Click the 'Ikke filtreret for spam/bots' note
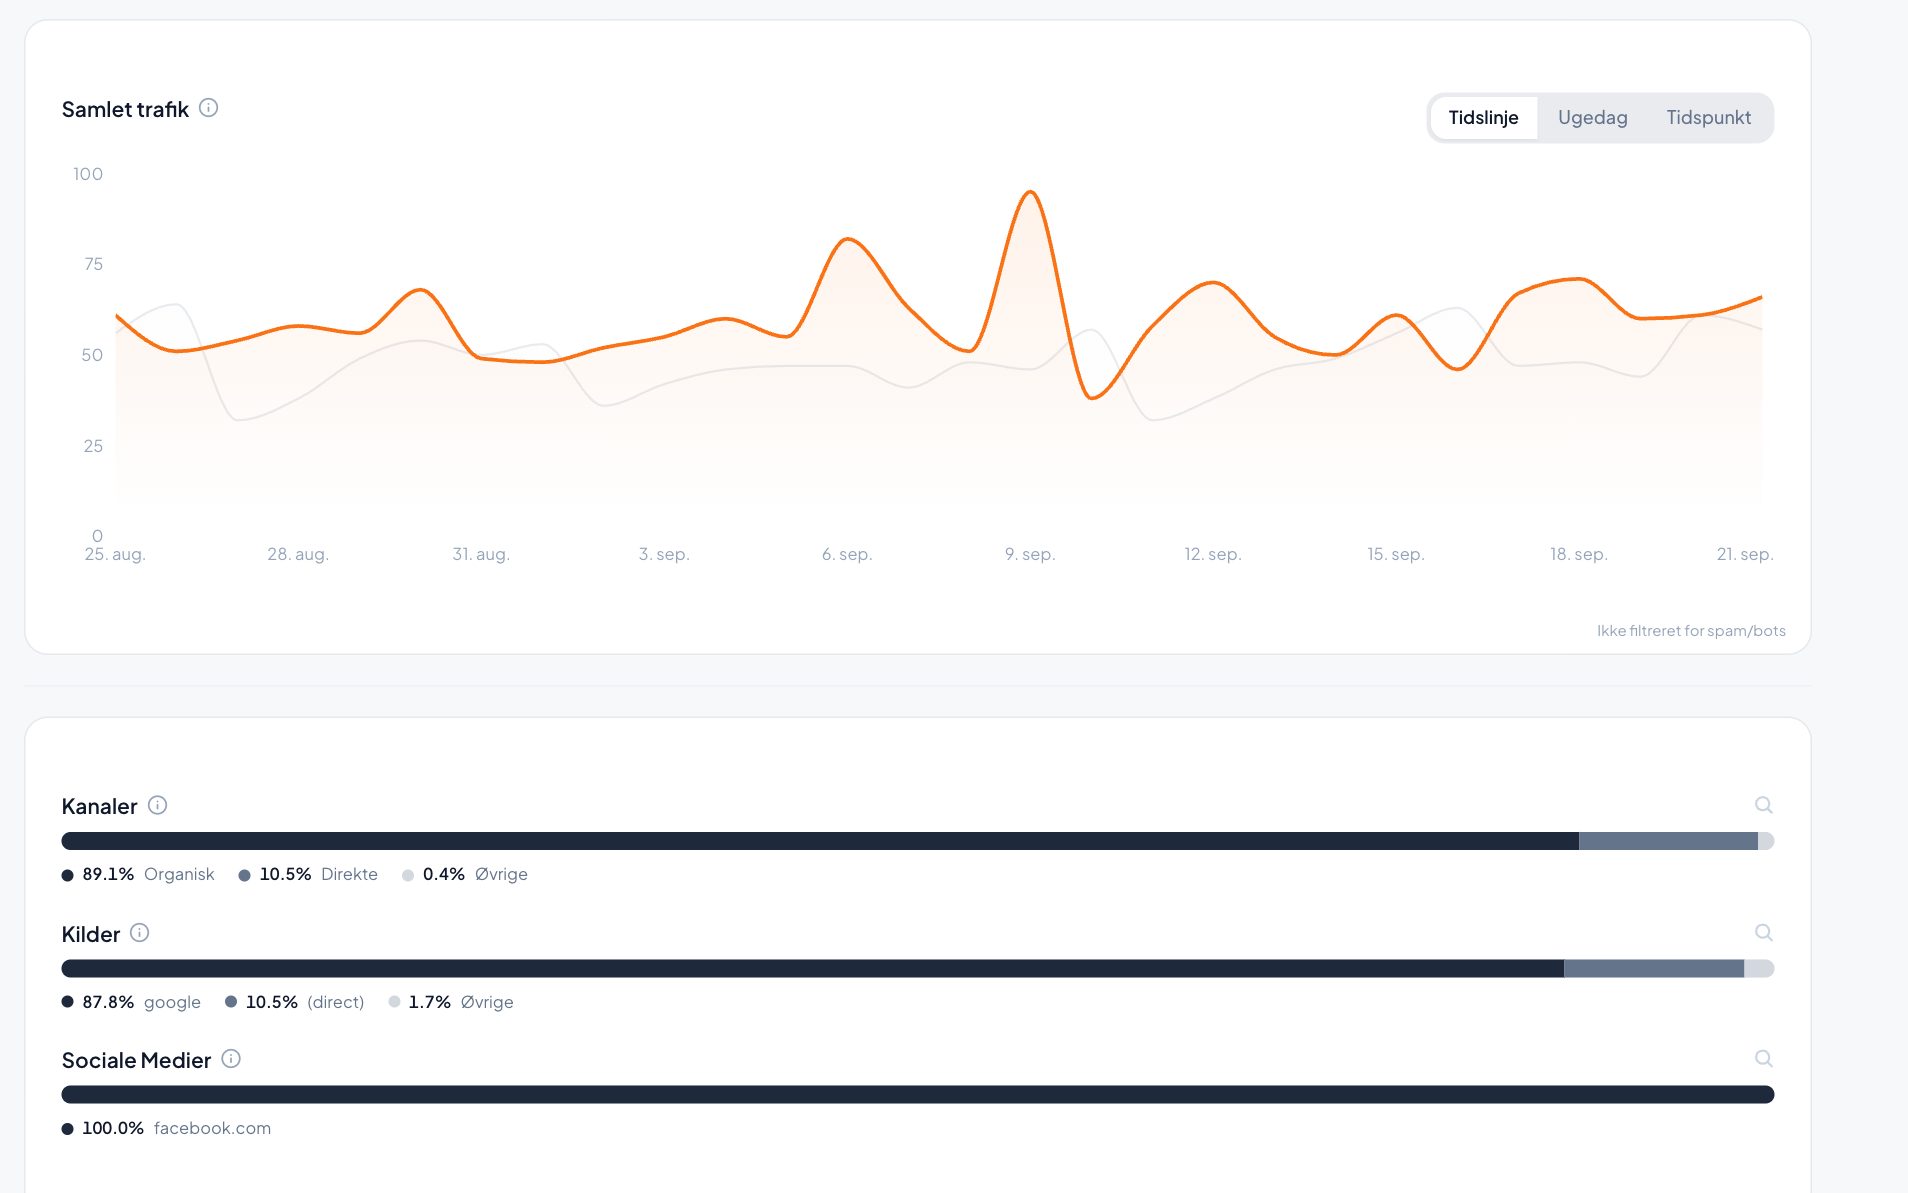Screen dimensions: 1908x1193 1691,631
